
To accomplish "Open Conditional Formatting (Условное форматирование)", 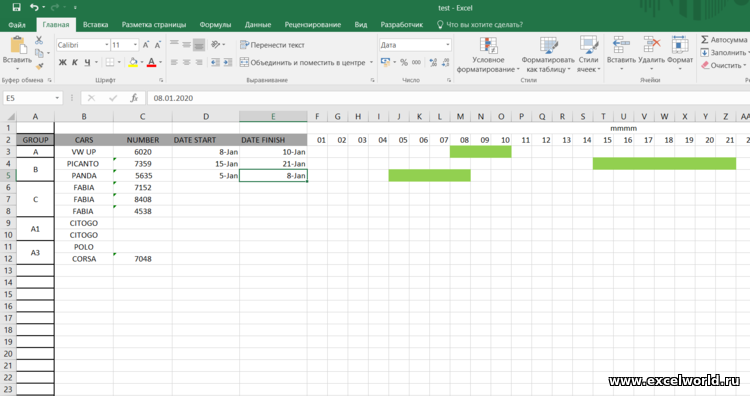I will click(x=488, y=55).
